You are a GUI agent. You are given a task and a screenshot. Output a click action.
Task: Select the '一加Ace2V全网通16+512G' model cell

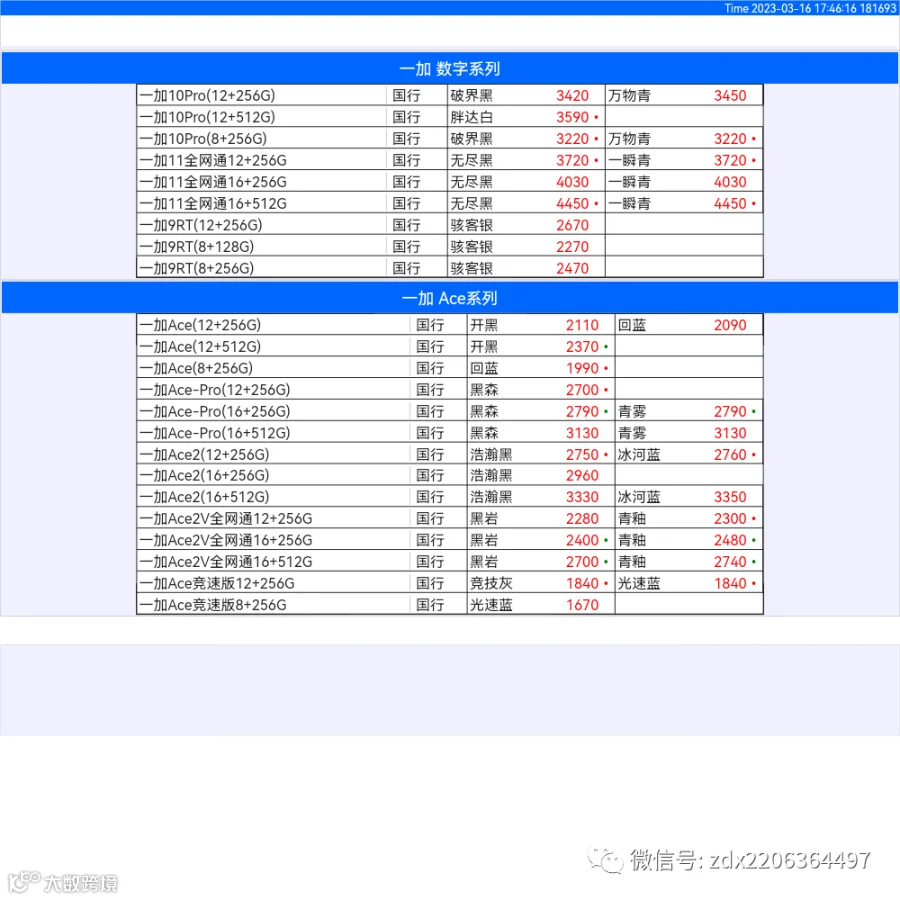274,562
